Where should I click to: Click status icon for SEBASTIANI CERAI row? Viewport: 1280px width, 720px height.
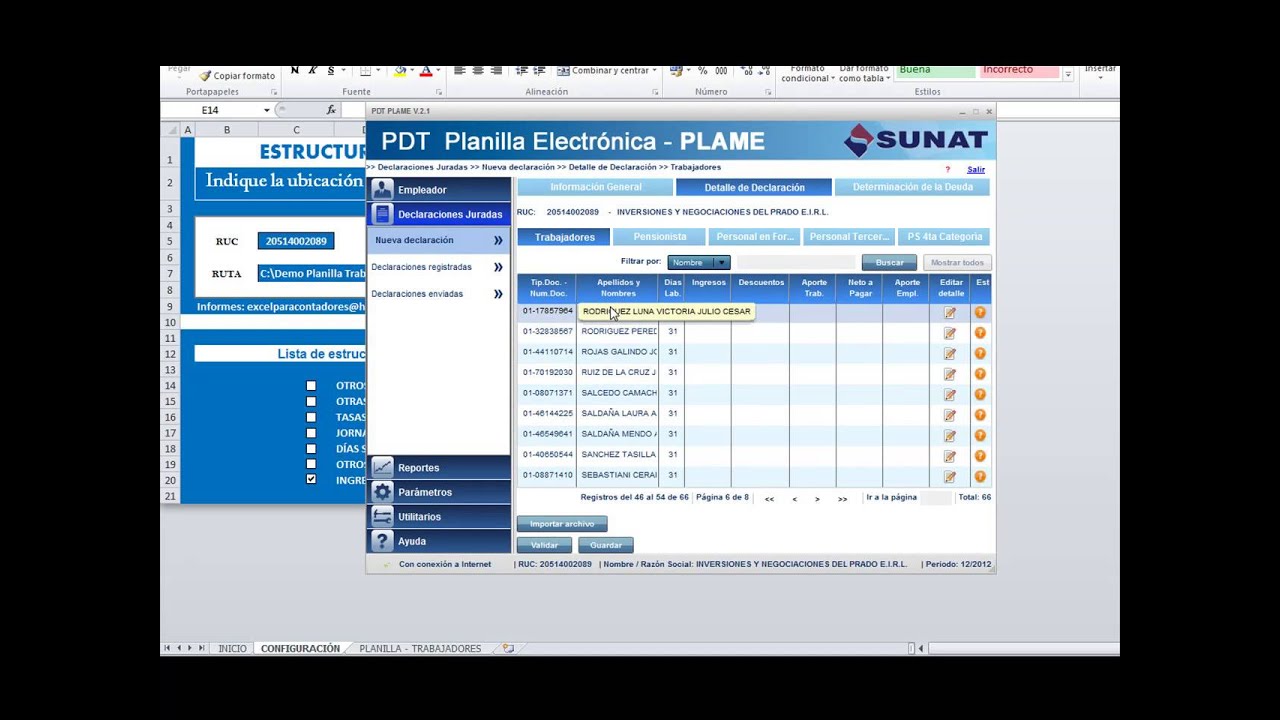(x=980, y=477)
